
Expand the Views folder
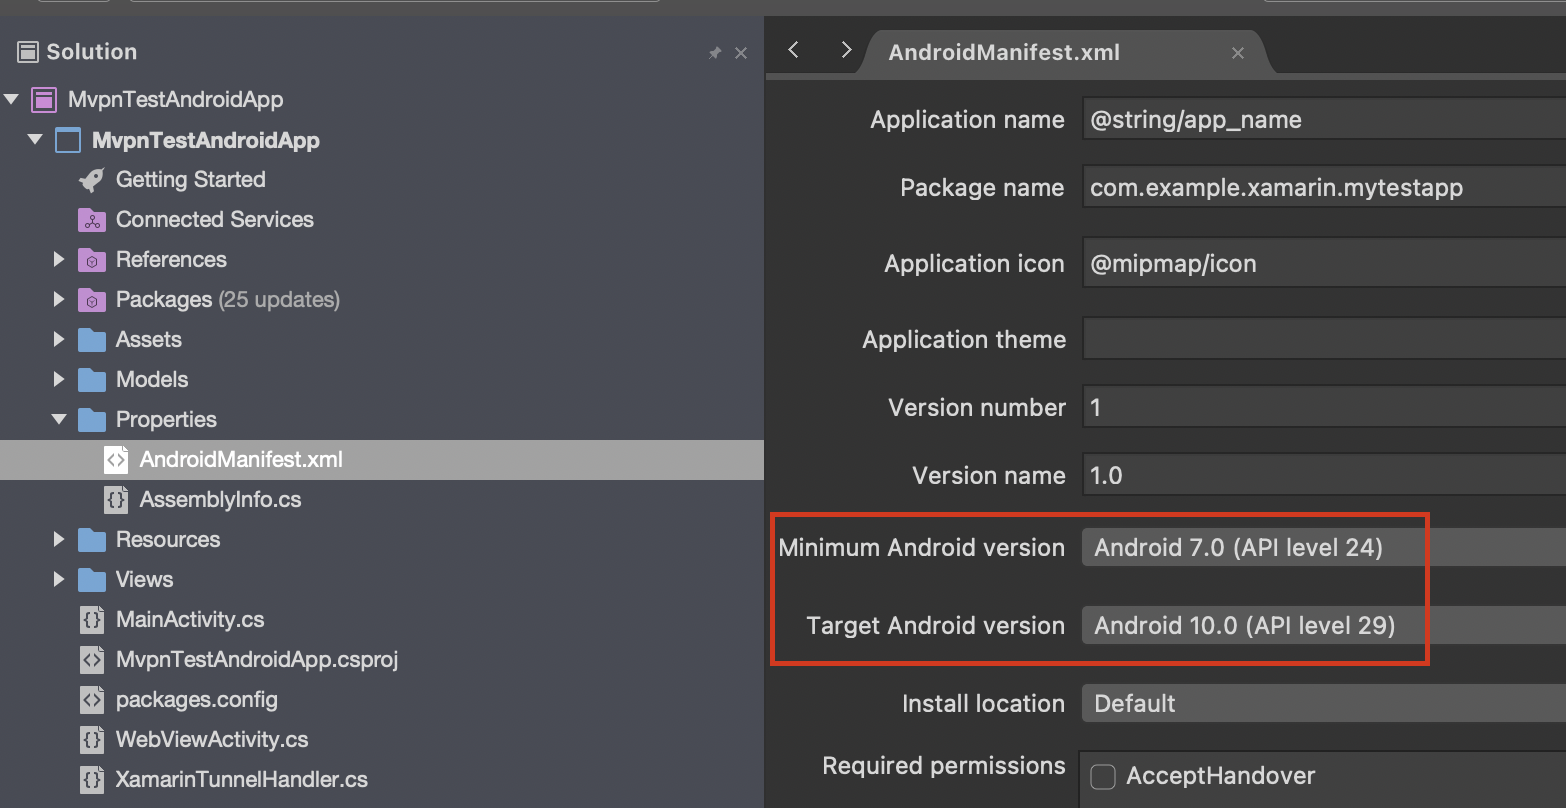(59, 580)
